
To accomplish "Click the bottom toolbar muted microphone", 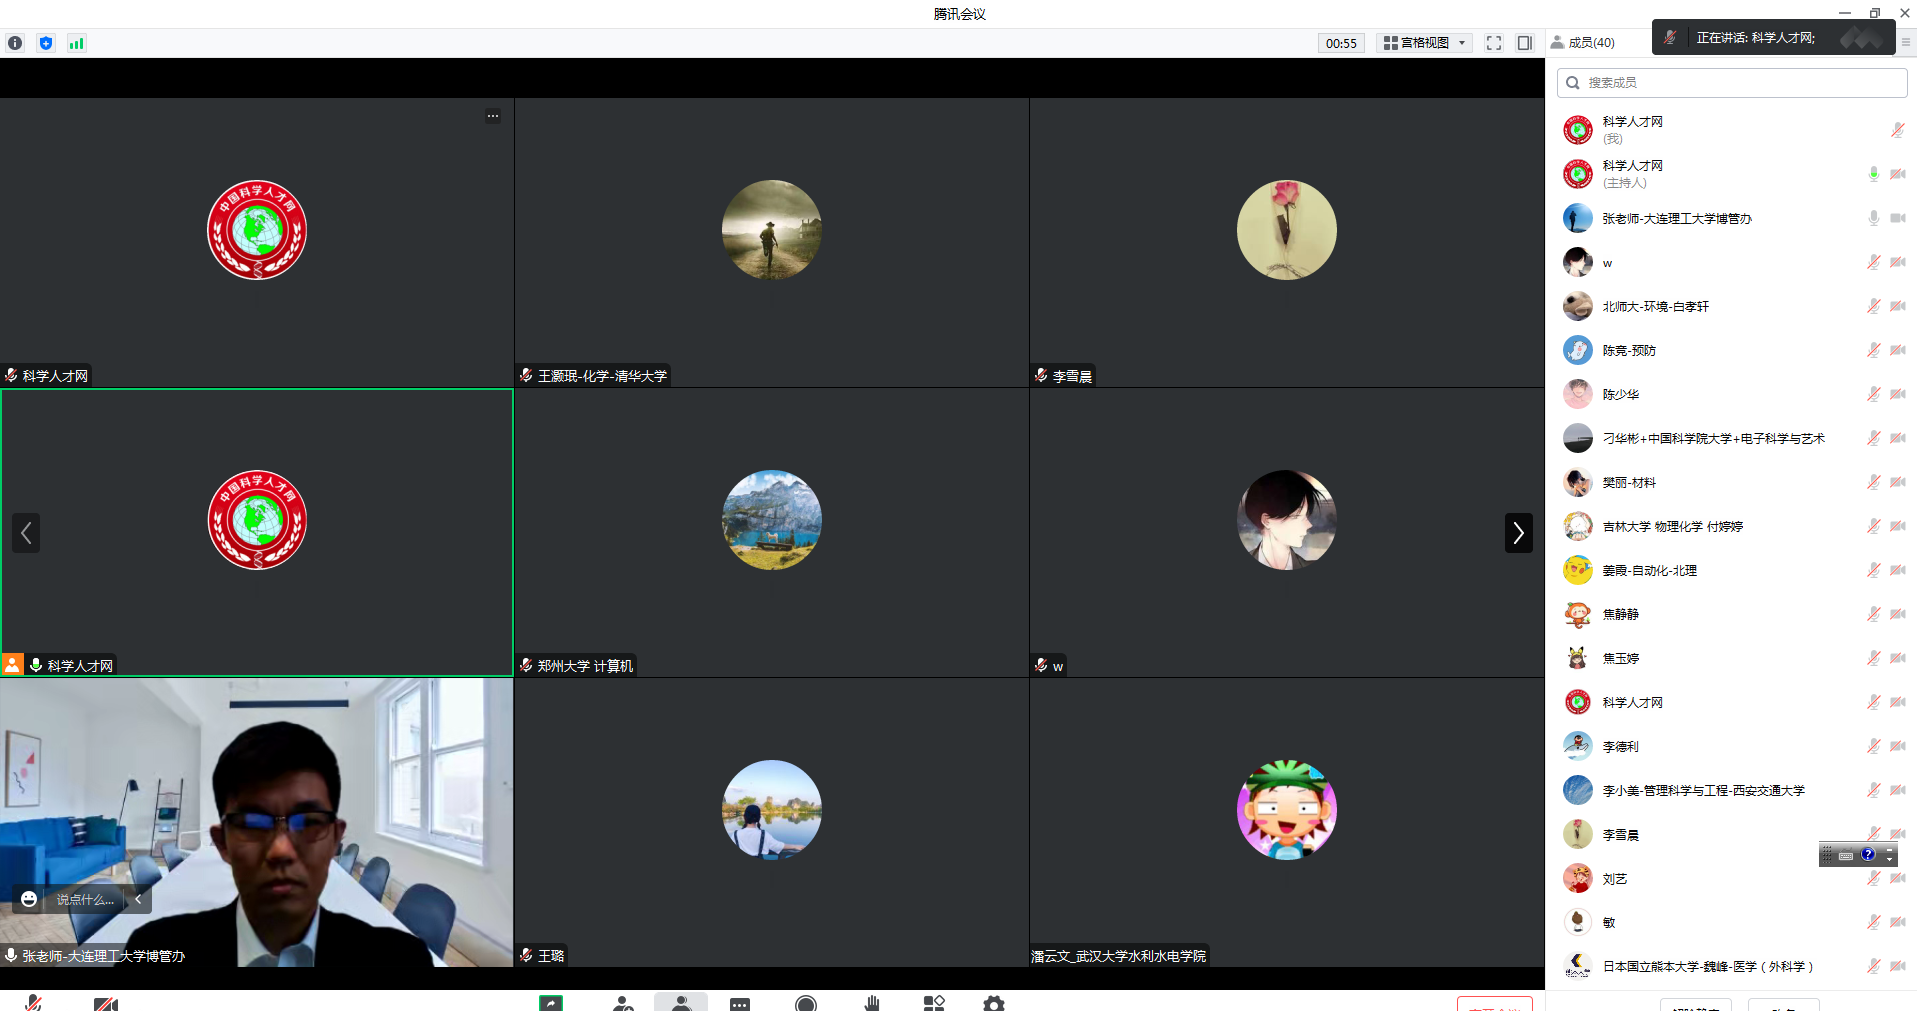I will (x=33, y=1003).
